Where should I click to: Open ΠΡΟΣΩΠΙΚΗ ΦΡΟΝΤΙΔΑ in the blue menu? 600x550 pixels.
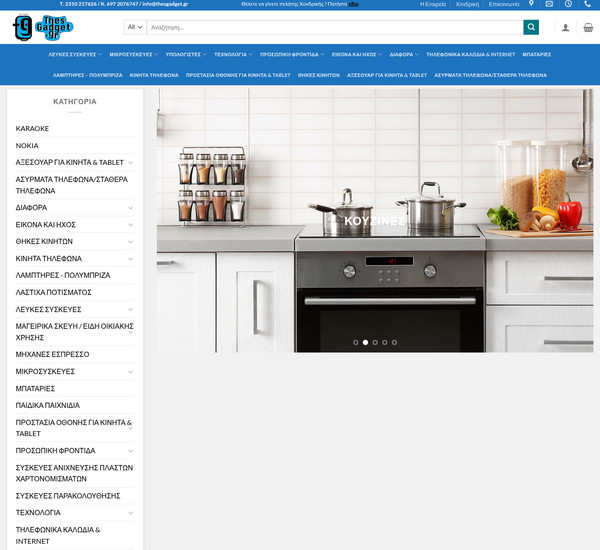(x=292, y=54)
